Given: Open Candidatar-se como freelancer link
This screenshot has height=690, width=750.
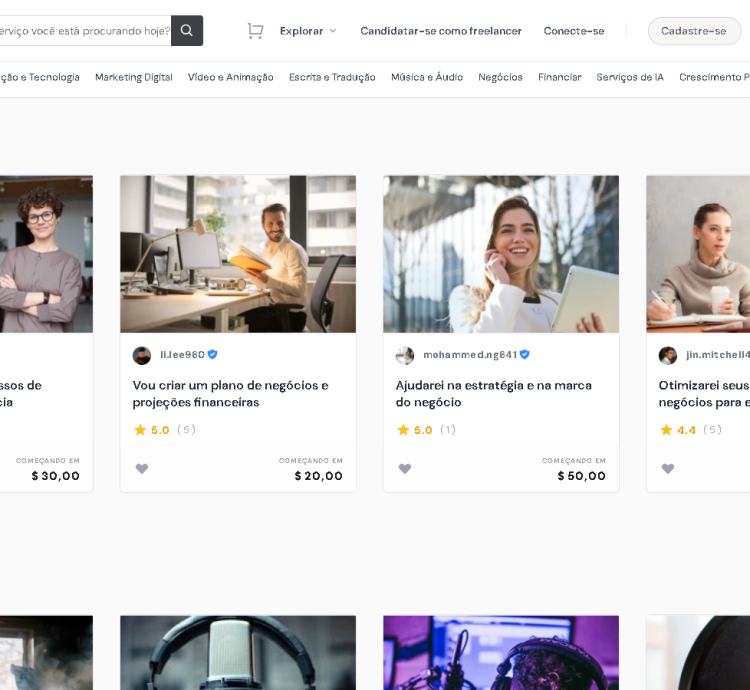Looking at the screenshot, I should (441, 31).
